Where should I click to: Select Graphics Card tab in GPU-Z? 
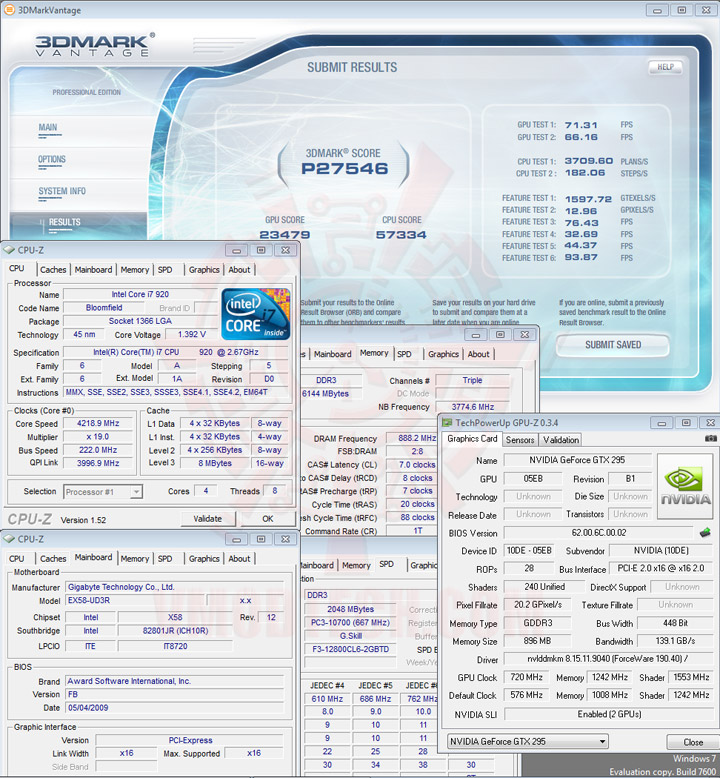472,439
